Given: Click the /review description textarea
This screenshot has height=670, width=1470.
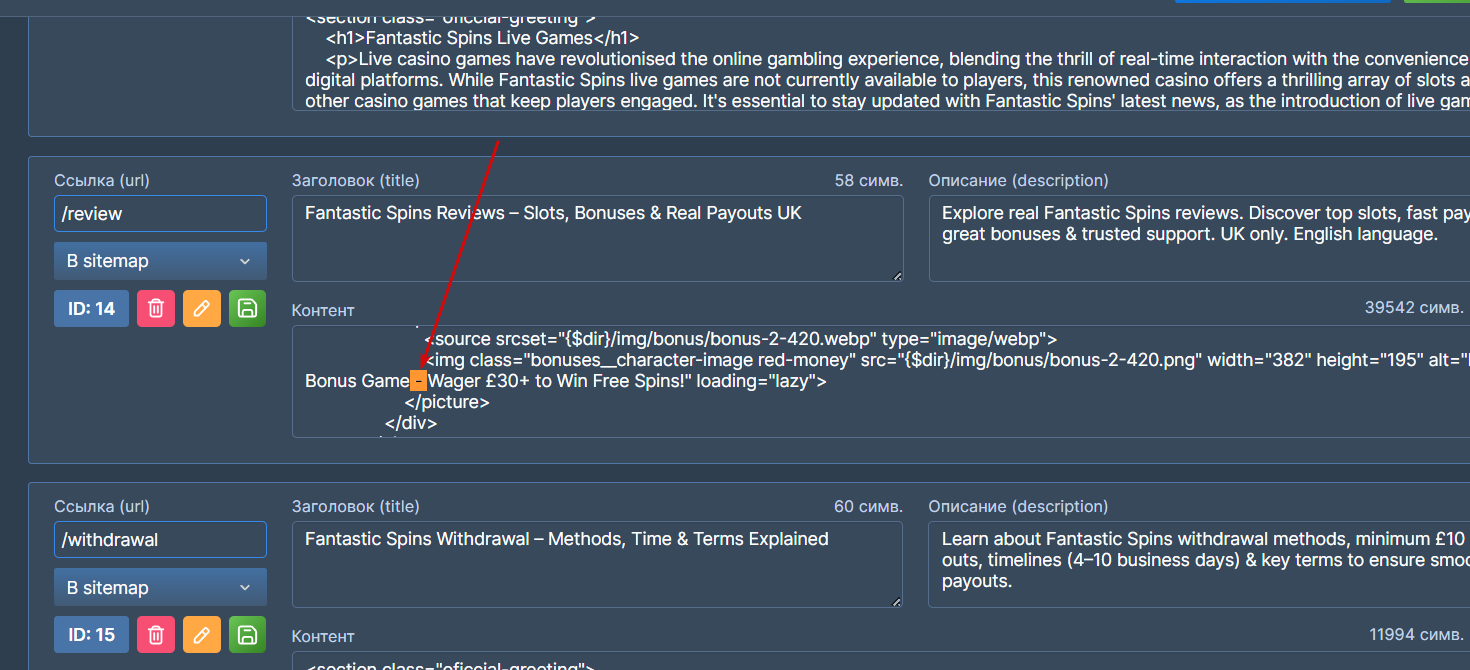Looking at the screenshot, I should [x=1199, y=238].
